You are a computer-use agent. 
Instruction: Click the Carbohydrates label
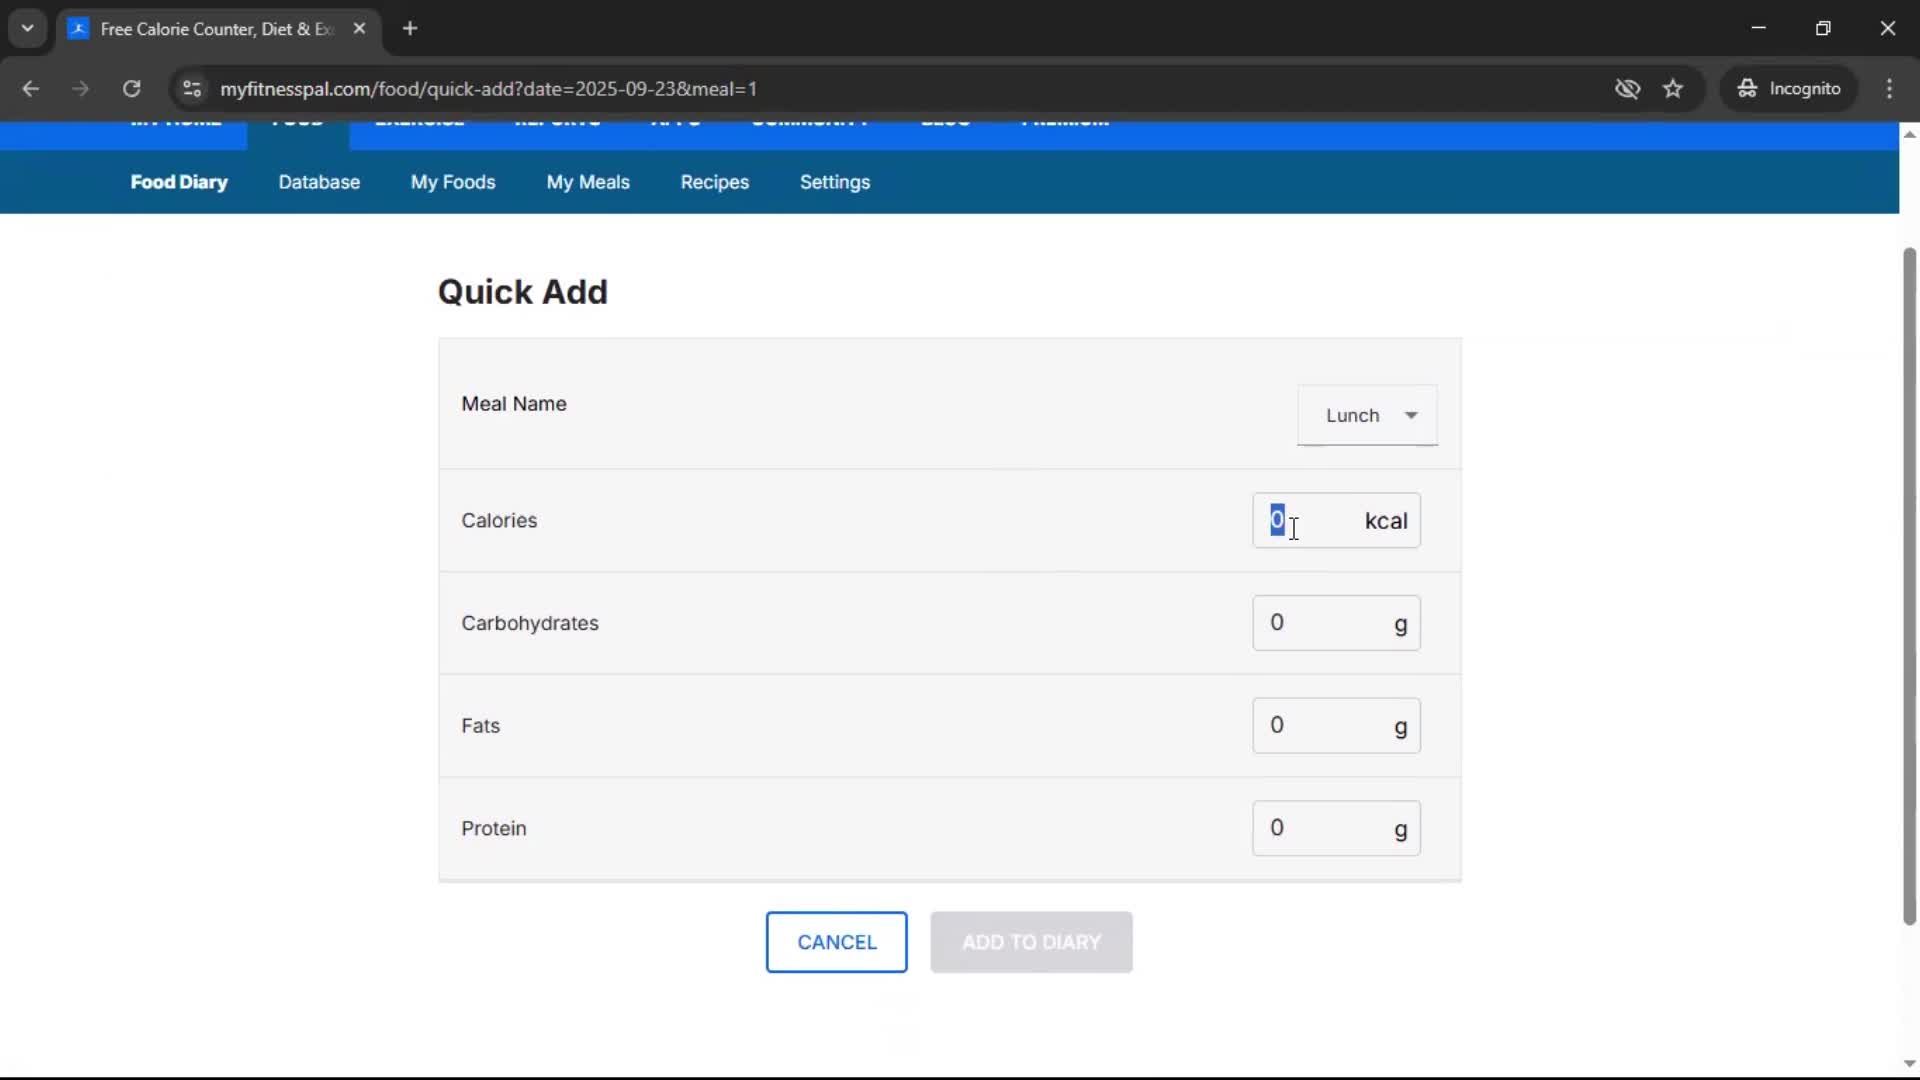coord(530,623)
